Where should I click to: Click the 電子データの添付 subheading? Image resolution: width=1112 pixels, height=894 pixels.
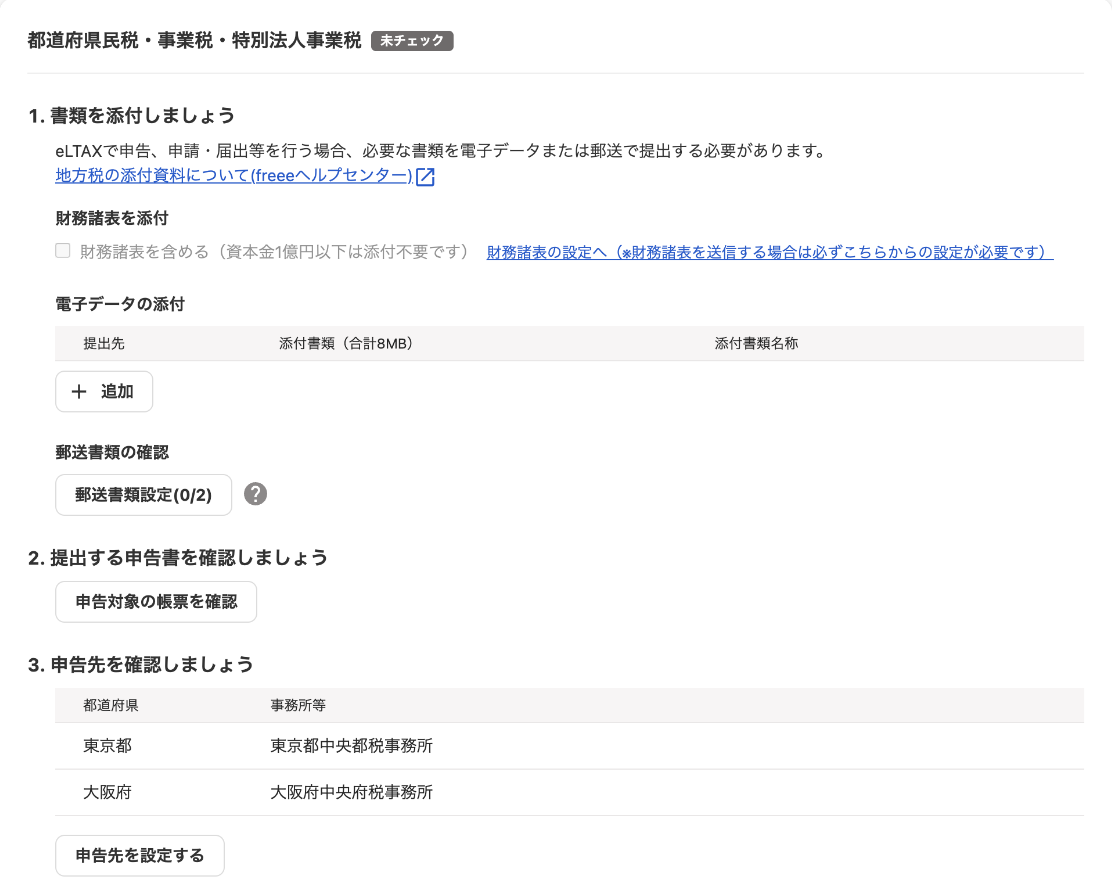[120, 304]
